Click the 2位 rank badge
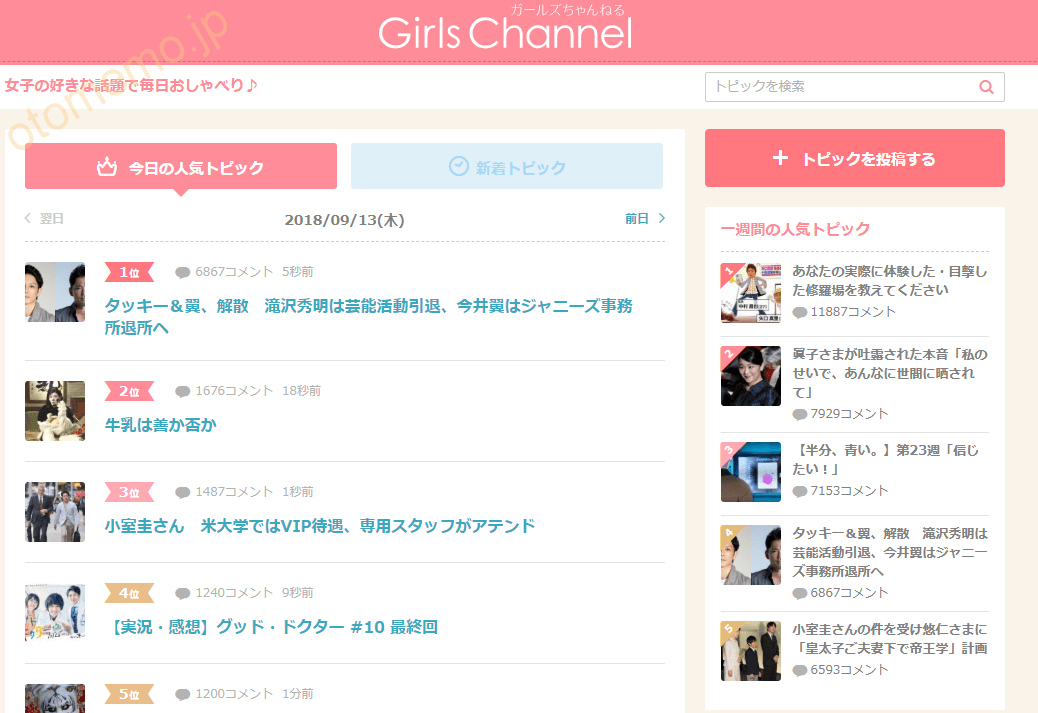This screenshot has width=1038, height=713. click(x=129, y=391)
